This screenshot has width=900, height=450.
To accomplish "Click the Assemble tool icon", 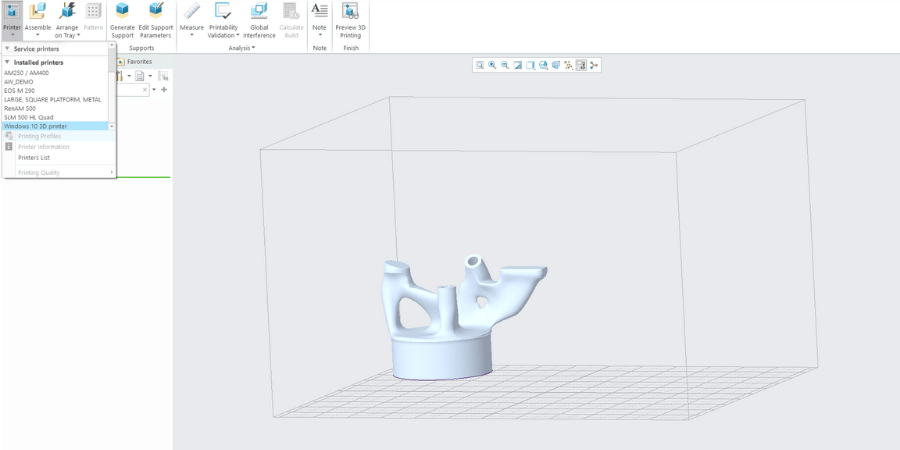I will coord(37,12).
